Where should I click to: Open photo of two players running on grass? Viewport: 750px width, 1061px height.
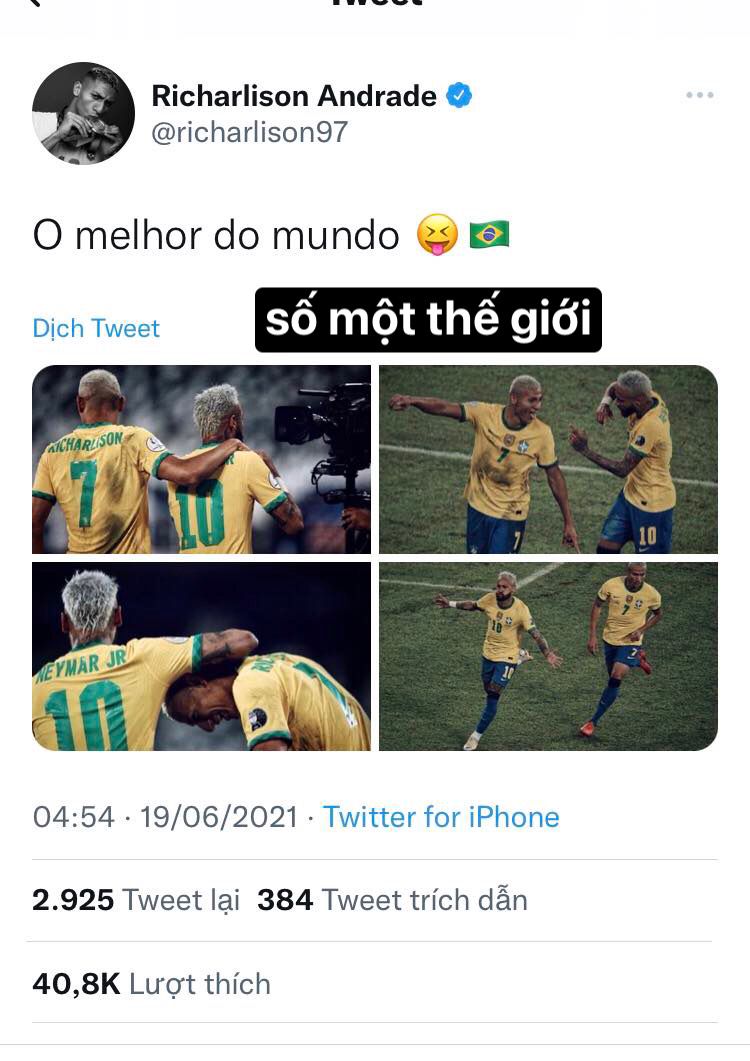[548, 656]
